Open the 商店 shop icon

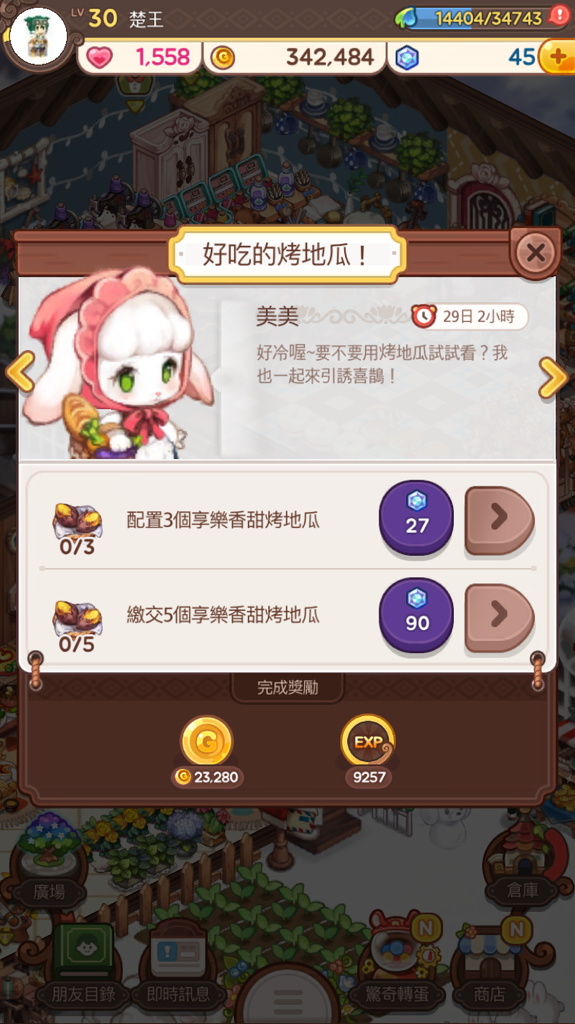[x=490, y=967]
